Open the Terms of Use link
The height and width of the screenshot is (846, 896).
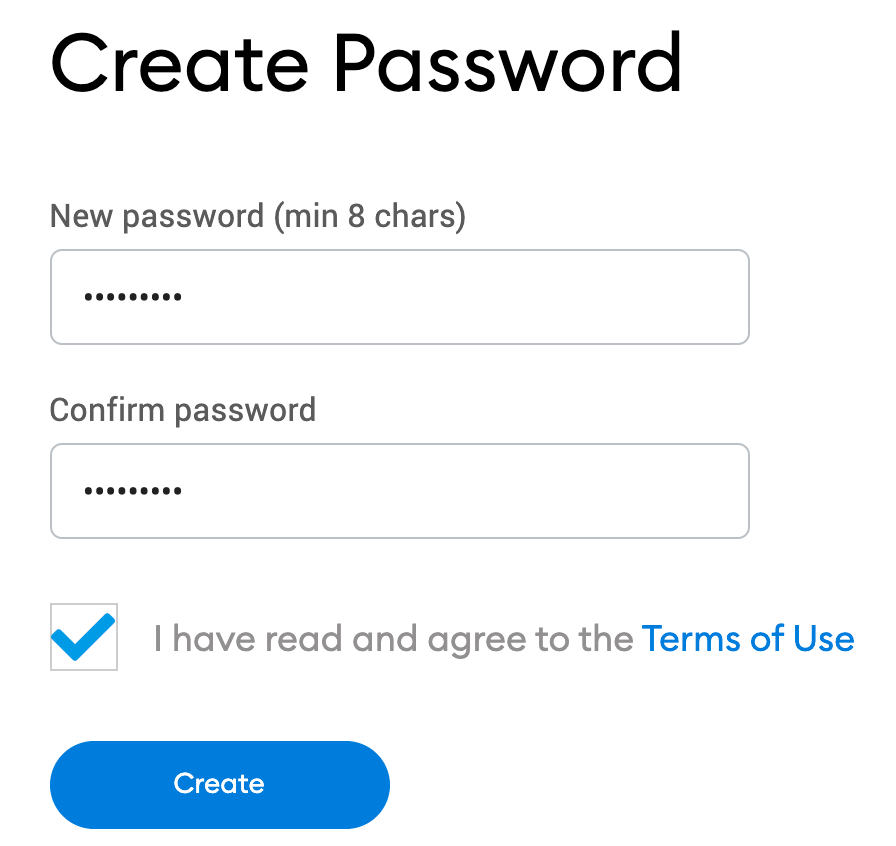(748, 638)
